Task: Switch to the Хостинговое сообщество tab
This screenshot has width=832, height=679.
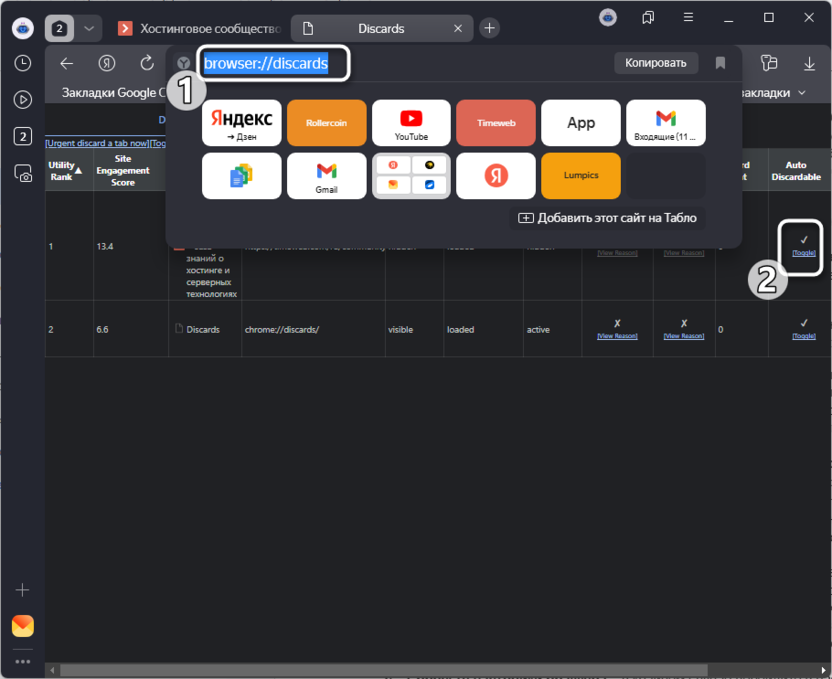Action: pos(200,29)
